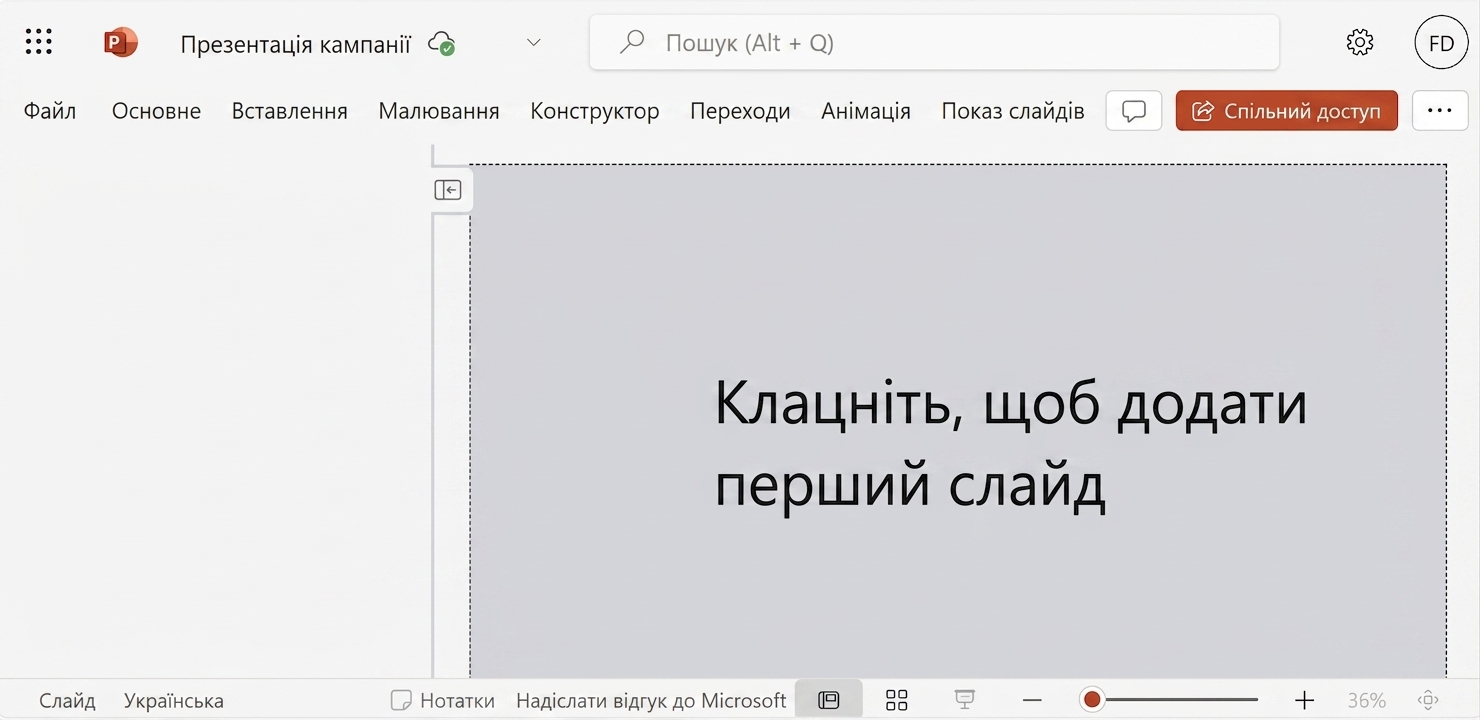Expand the file name dropdown chevron

coord(534,43)
